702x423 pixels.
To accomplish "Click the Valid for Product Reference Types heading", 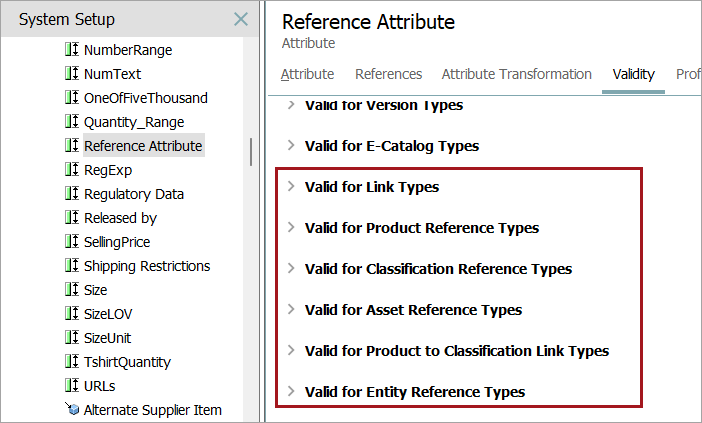I will (x=422, y=228).
